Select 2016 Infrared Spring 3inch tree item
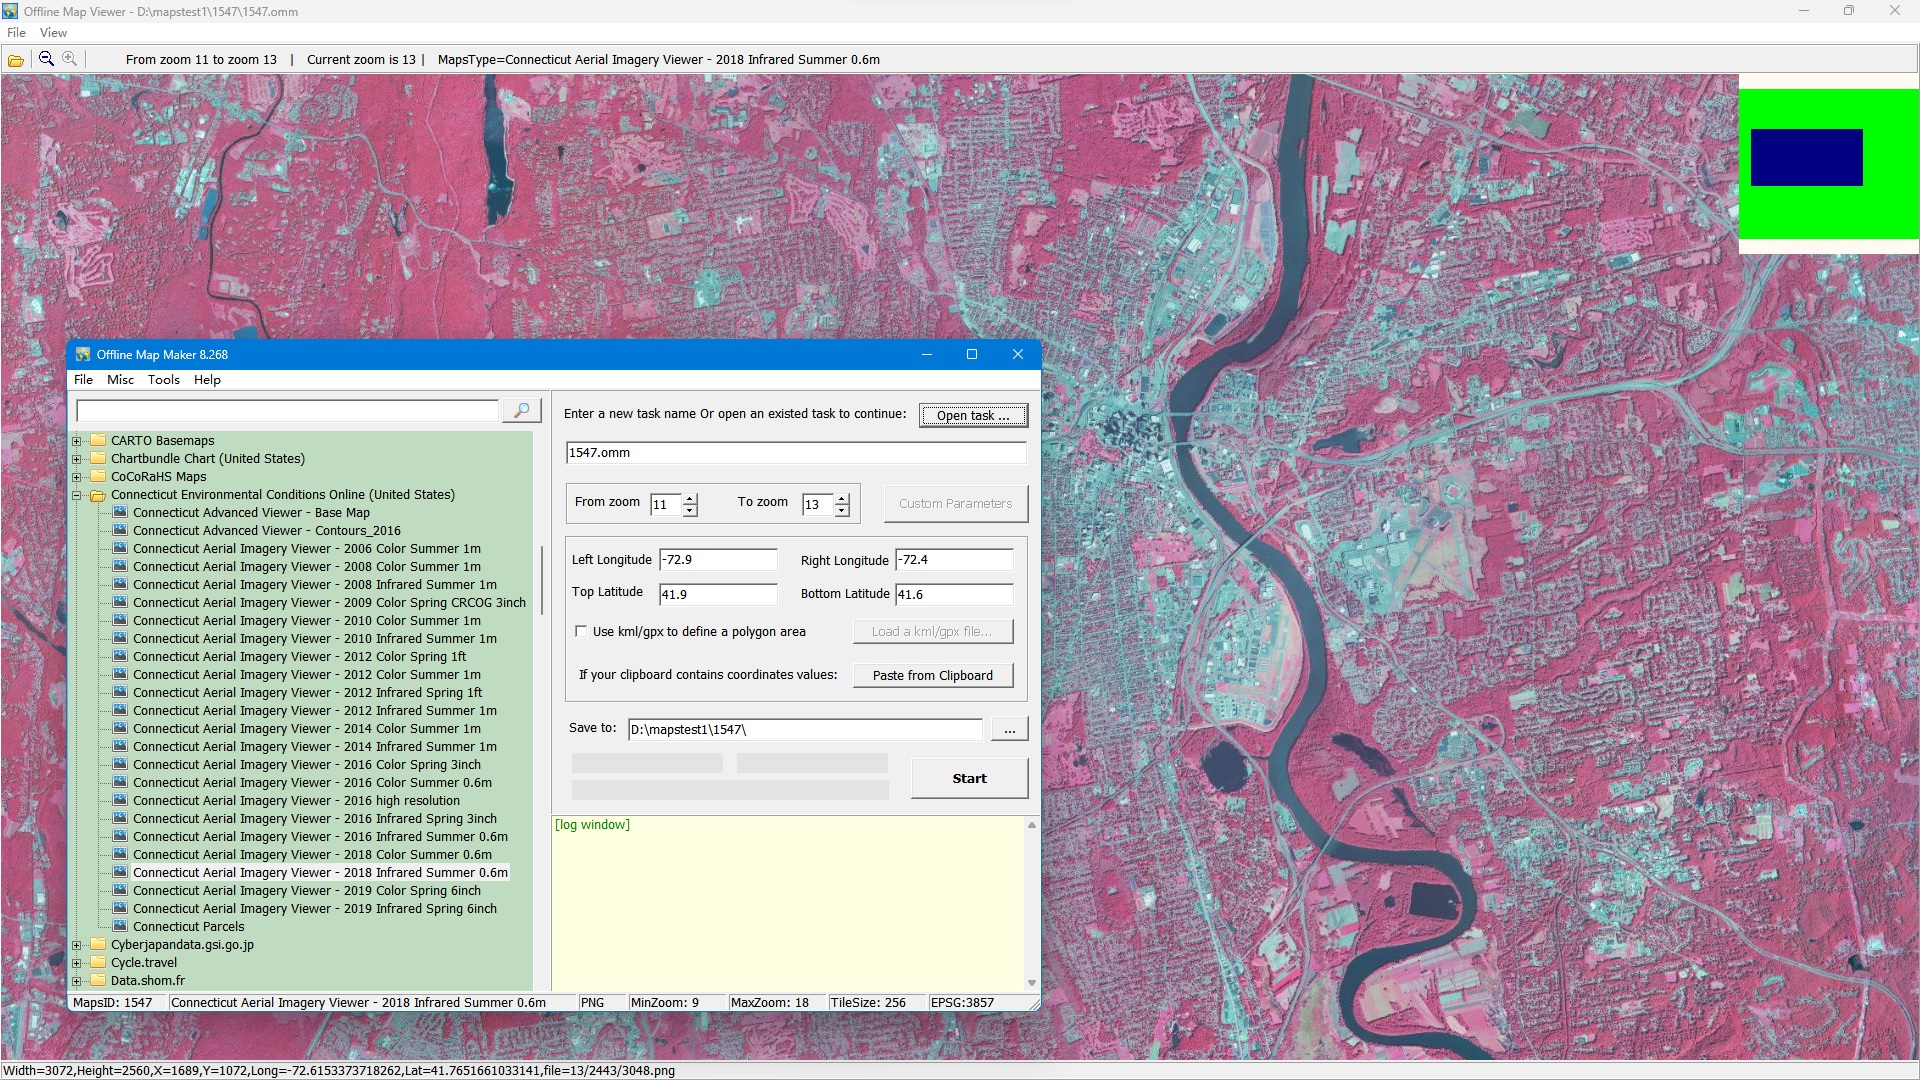 click(x=315, y=818)
